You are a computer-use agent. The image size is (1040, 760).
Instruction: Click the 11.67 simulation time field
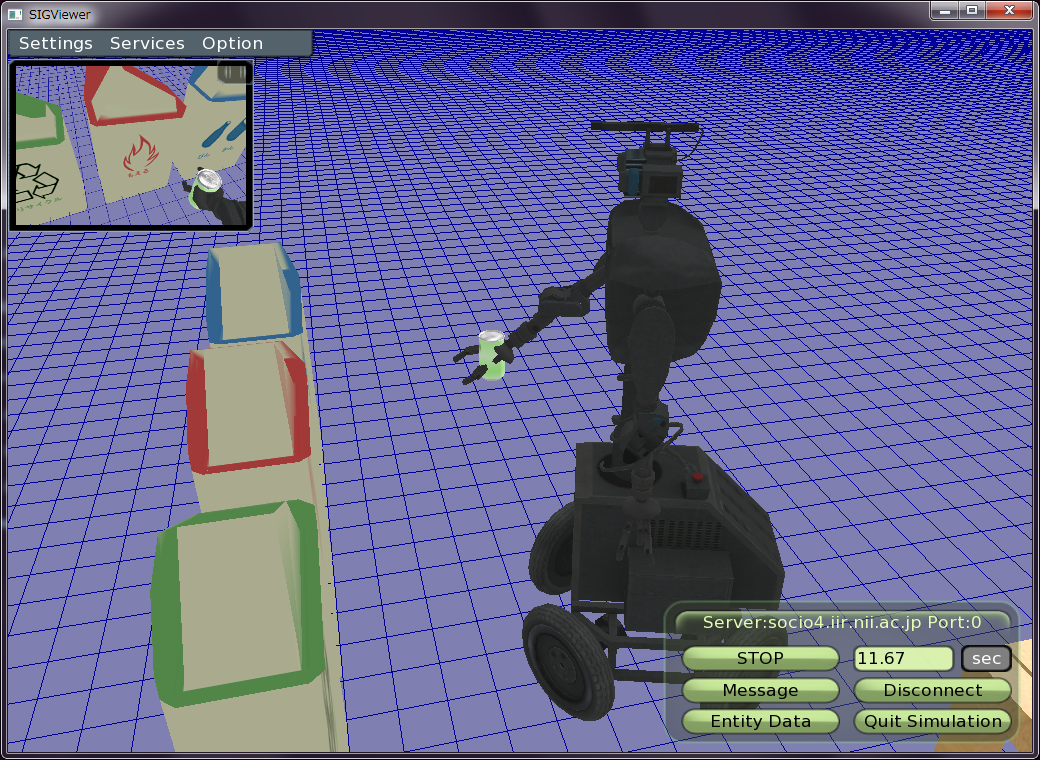tap(903, 658)
